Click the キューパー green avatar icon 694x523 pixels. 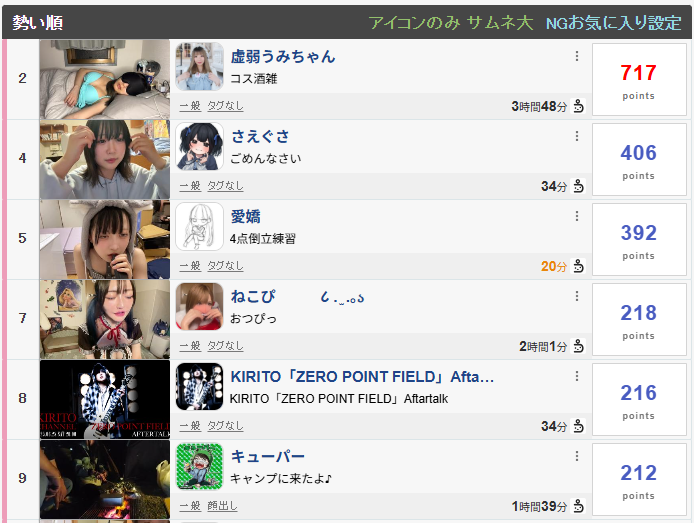click(200, 466)
